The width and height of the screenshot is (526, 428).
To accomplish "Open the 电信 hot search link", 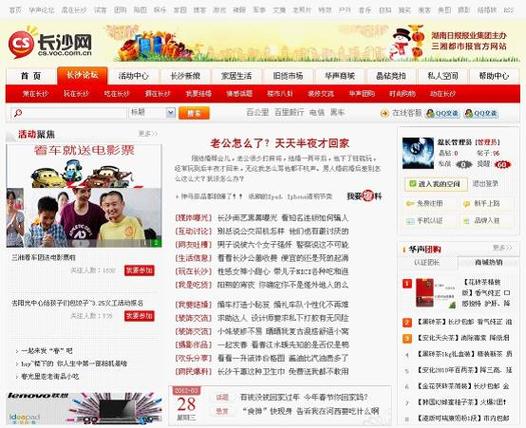I will (317, 113).
